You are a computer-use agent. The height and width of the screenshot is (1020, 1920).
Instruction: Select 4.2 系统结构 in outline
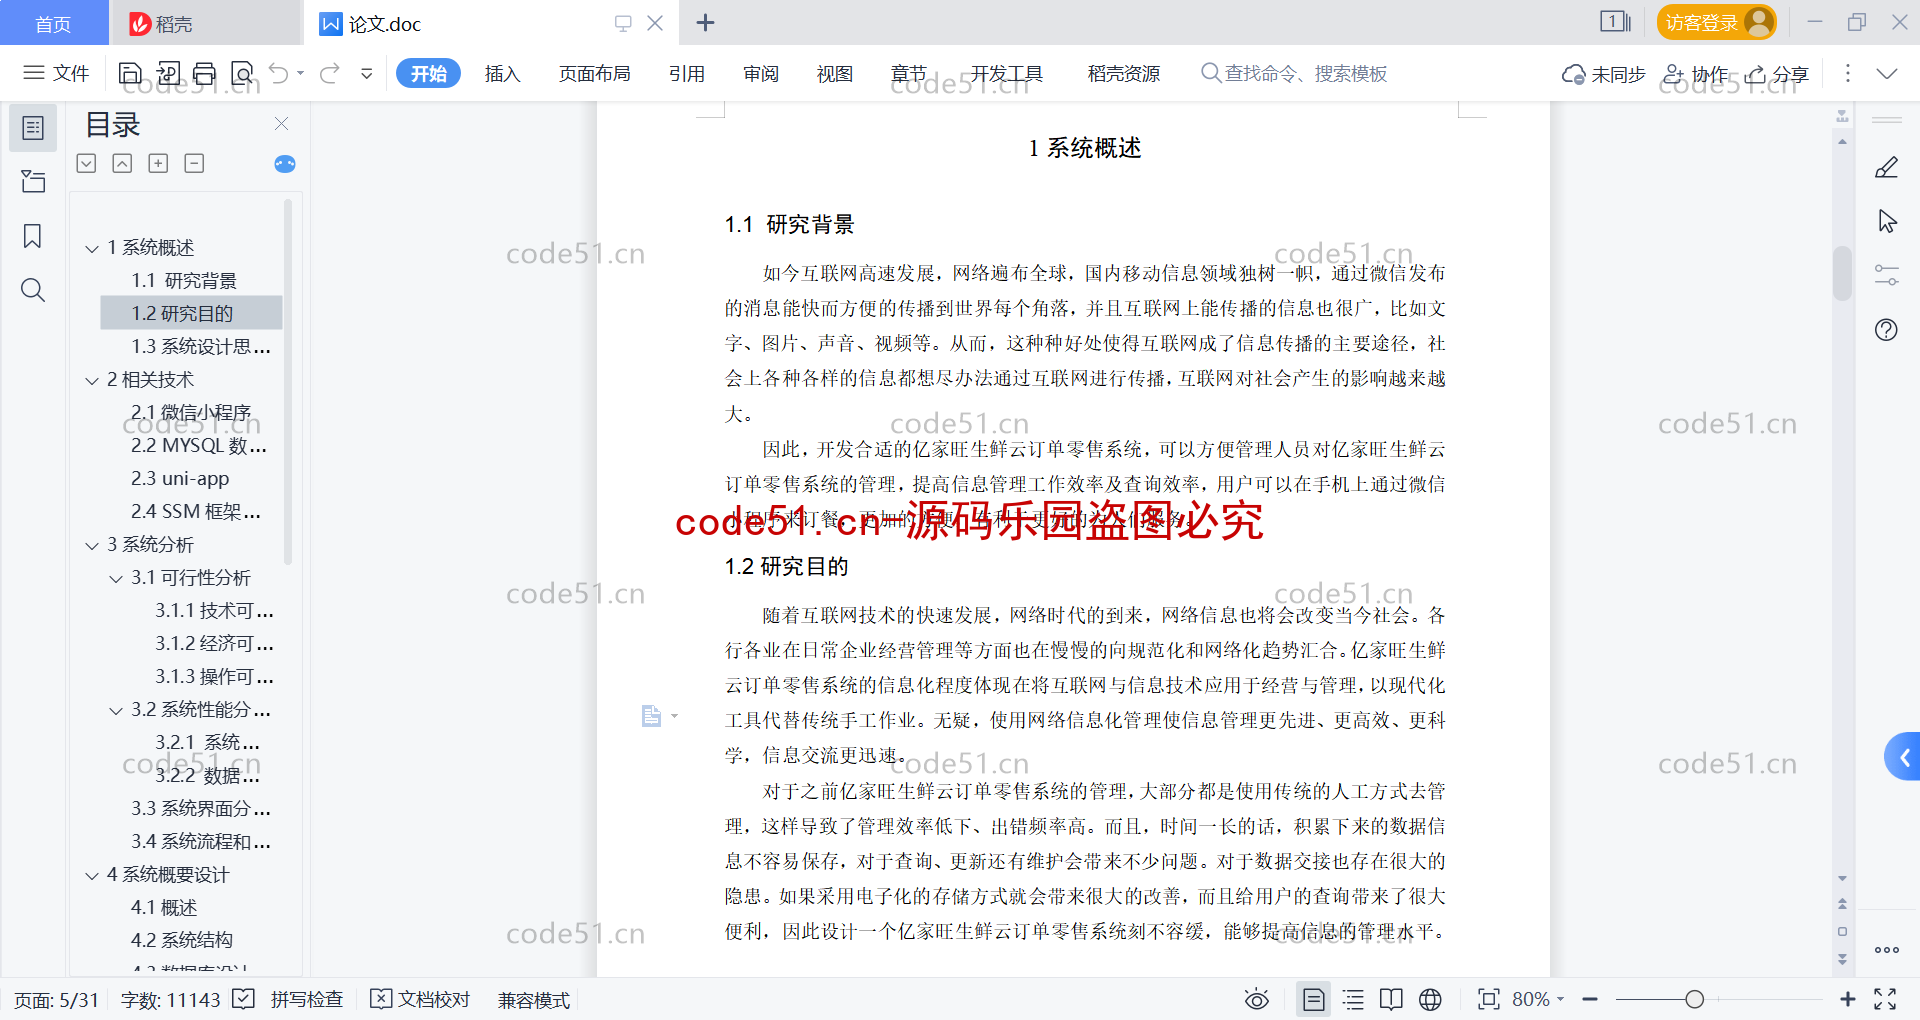click(181, 940)
